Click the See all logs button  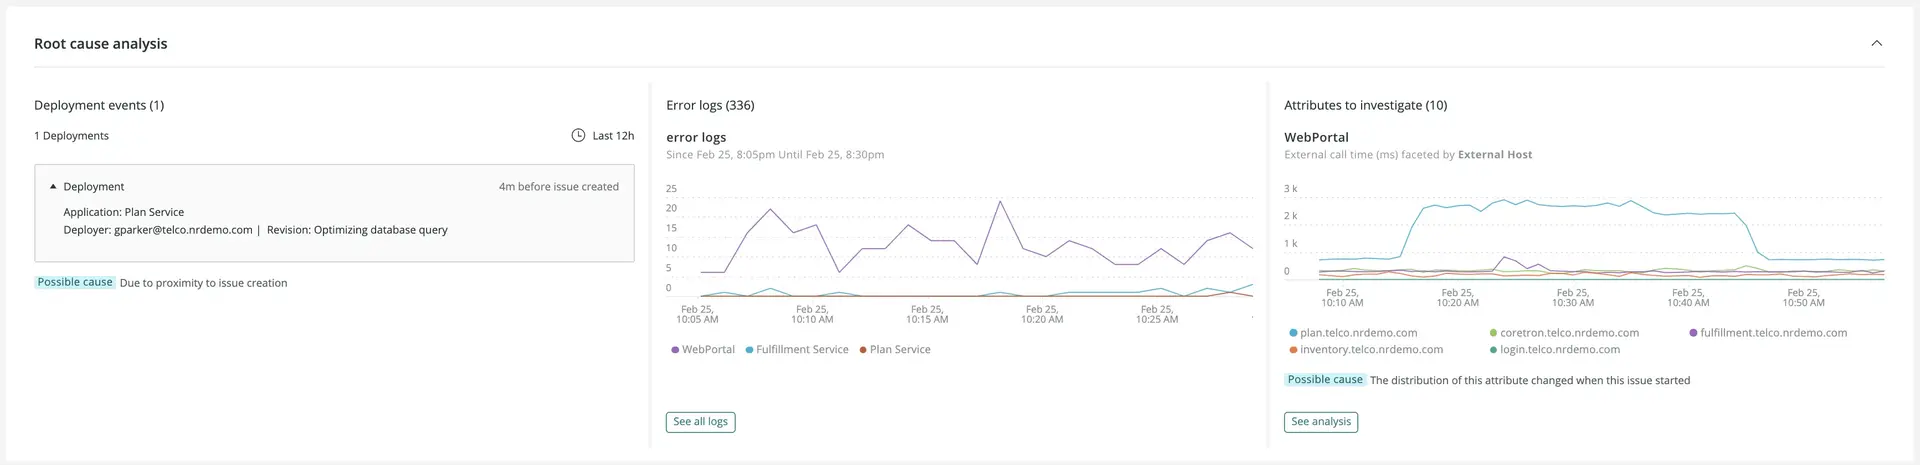[x=700, y=422]
